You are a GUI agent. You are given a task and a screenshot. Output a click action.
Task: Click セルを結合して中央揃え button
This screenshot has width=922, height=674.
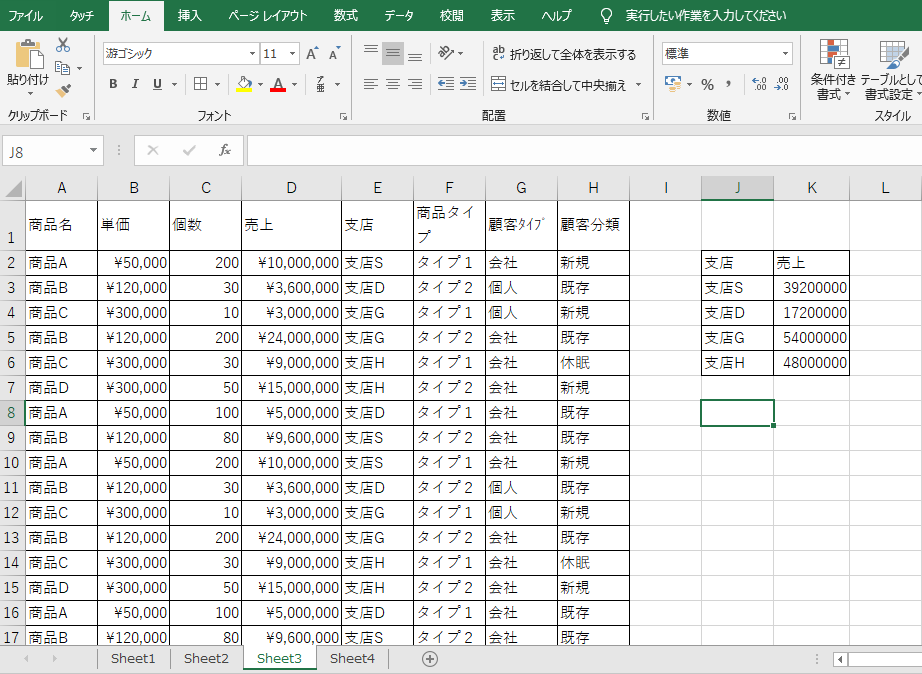click(x=558, y=85)
